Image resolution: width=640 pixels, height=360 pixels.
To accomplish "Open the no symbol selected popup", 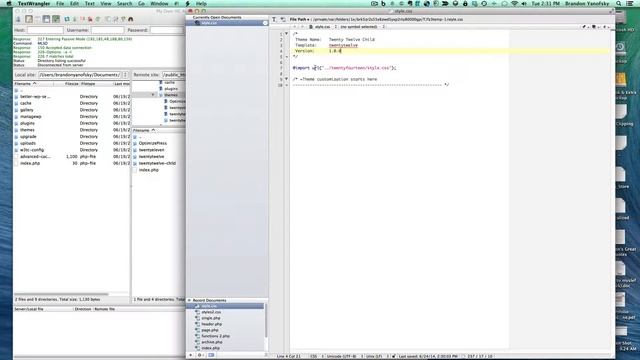I will (362, 27).
